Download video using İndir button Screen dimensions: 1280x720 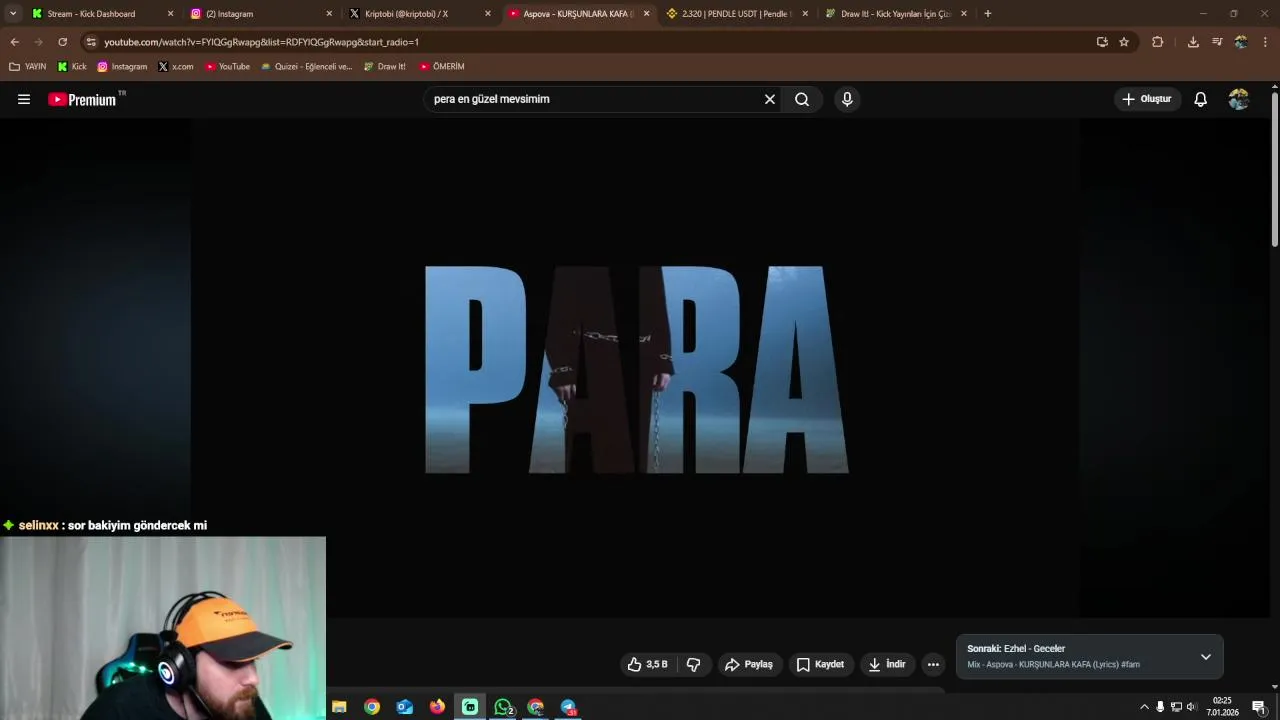click(x=887, y=664)
